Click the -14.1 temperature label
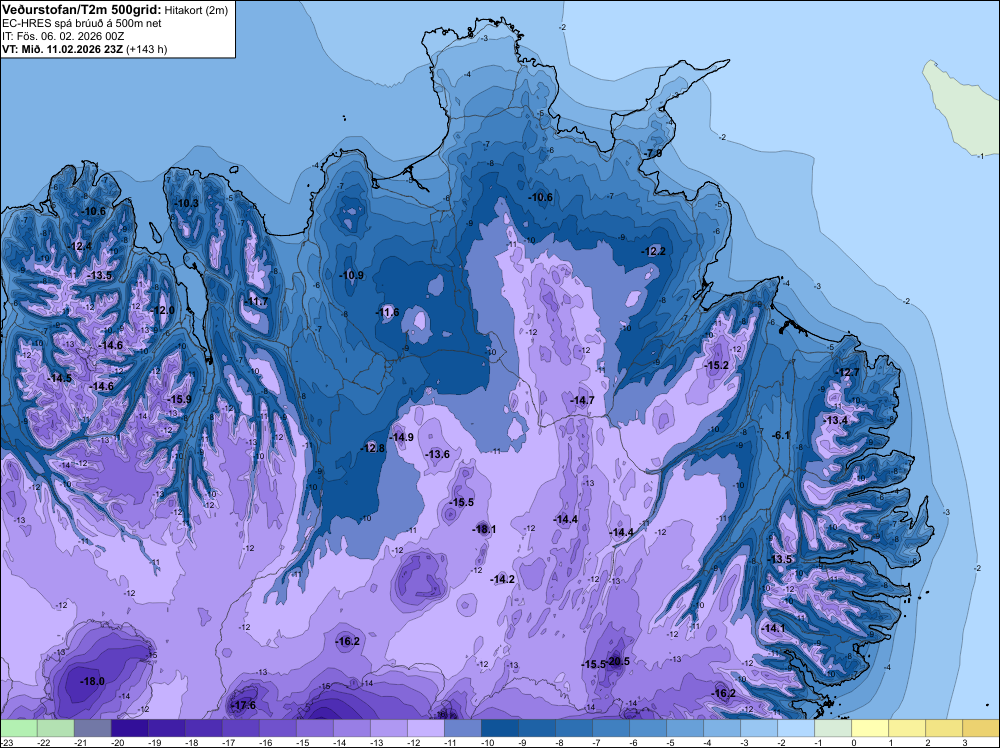The image size is (1000, 748). pos(774,628)
